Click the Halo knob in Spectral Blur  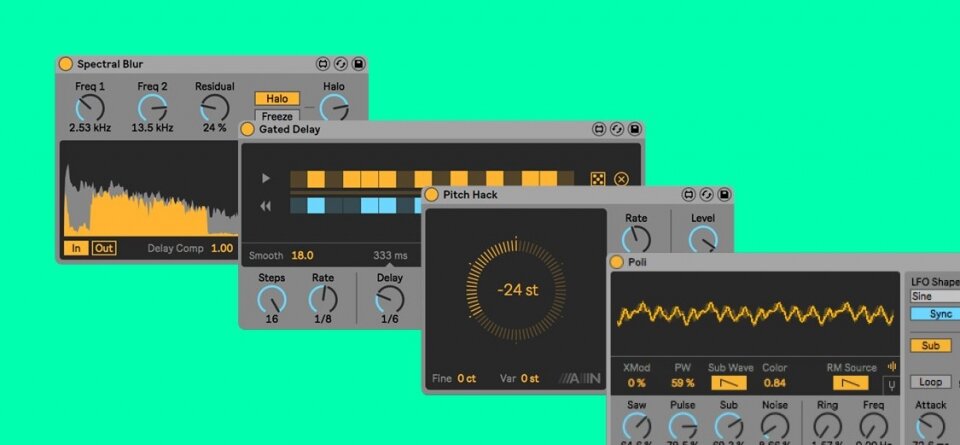point(334,107)
